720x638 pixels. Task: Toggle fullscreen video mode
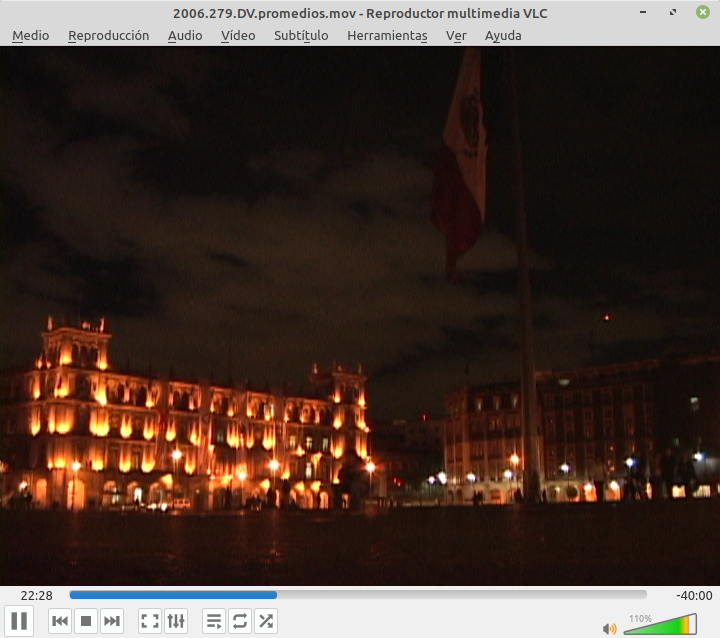click(150, 621)
